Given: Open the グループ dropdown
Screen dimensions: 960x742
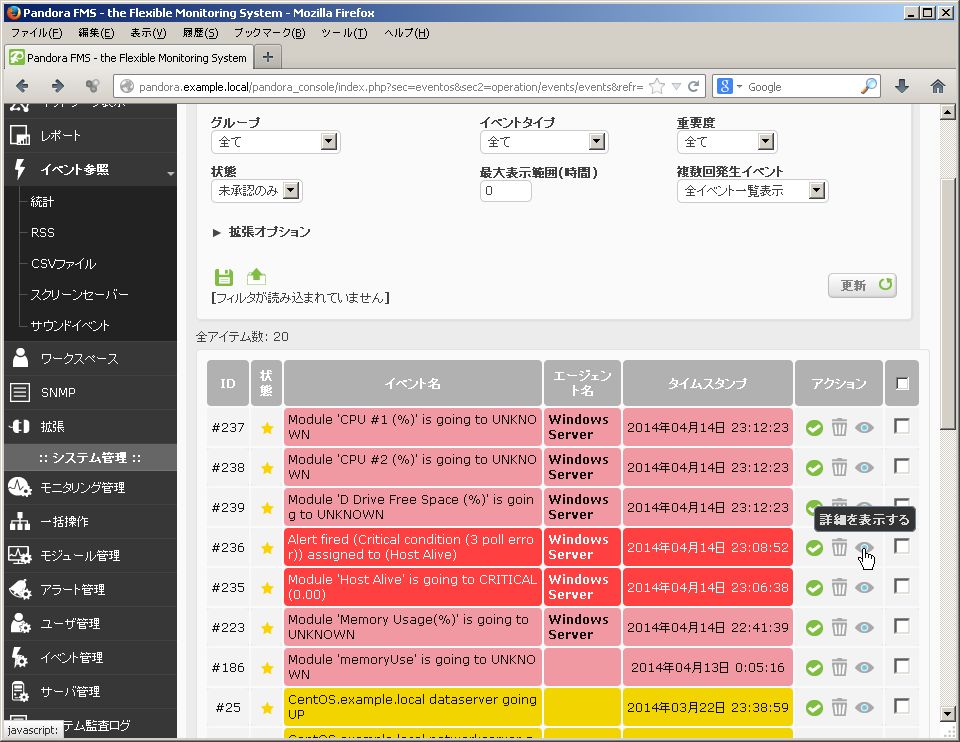Looking at the screenshot, I should (x=276, y=142).
